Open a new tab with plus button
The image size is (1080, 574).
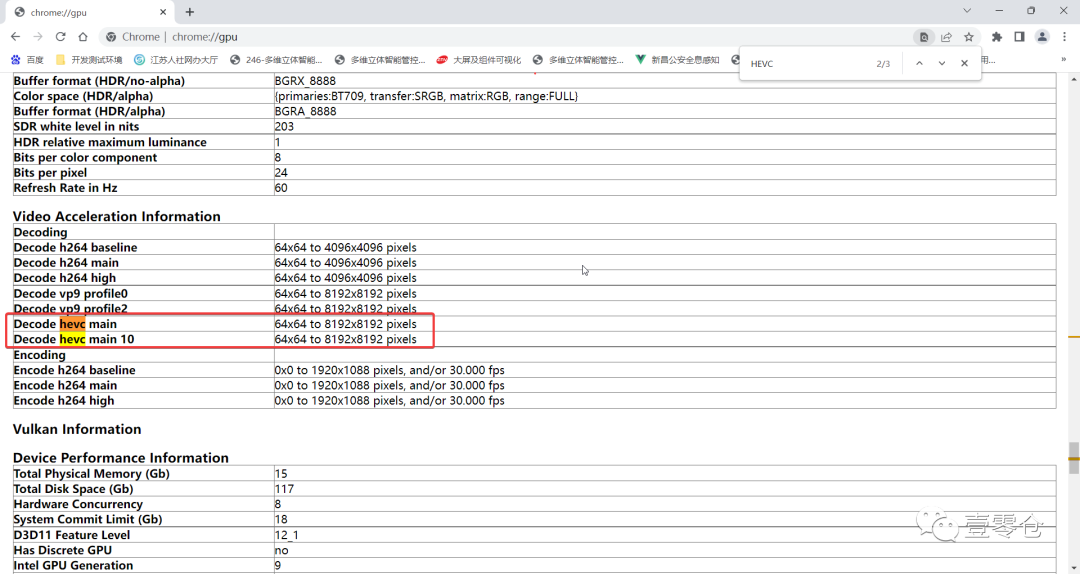point(190,12)
